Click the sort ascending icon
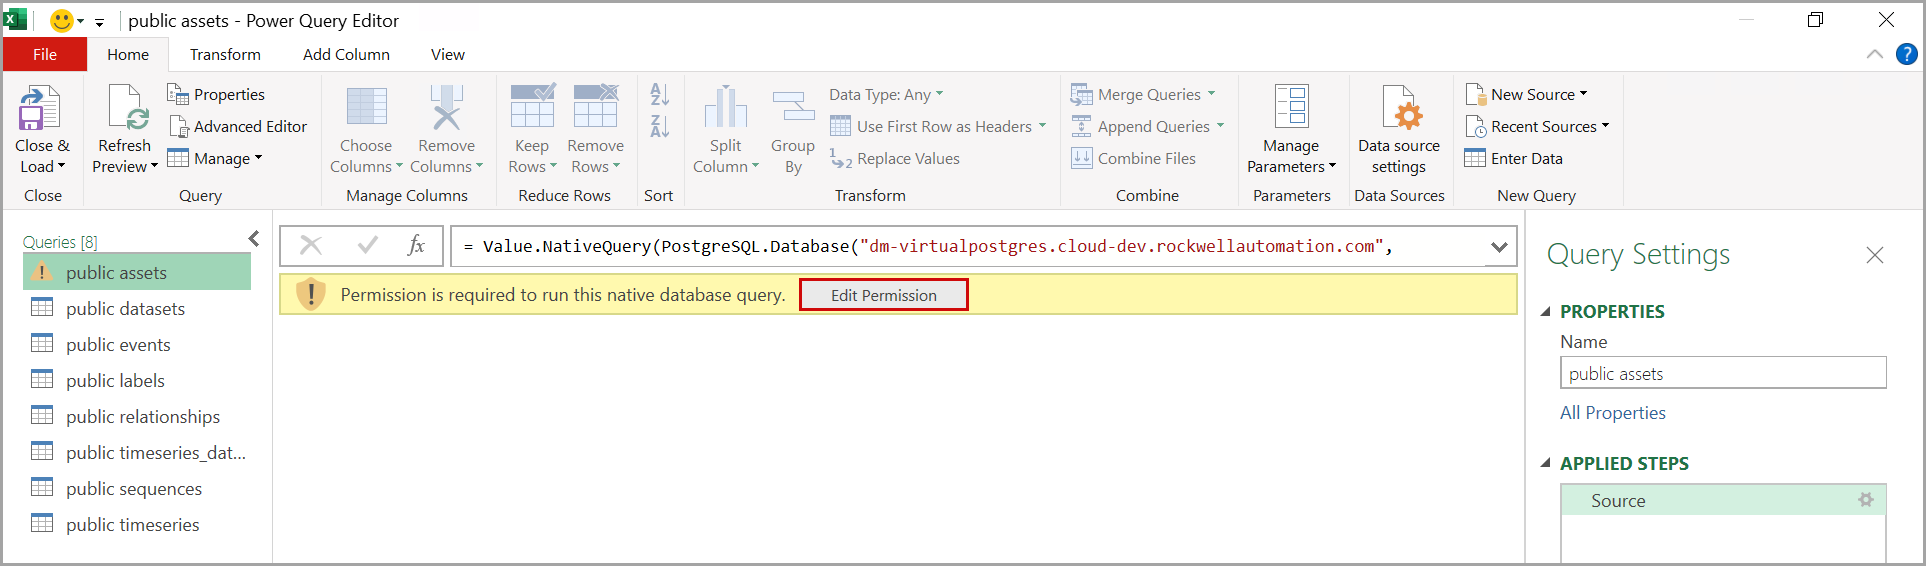Screen dimensions: 1926x566 [659, 95]
